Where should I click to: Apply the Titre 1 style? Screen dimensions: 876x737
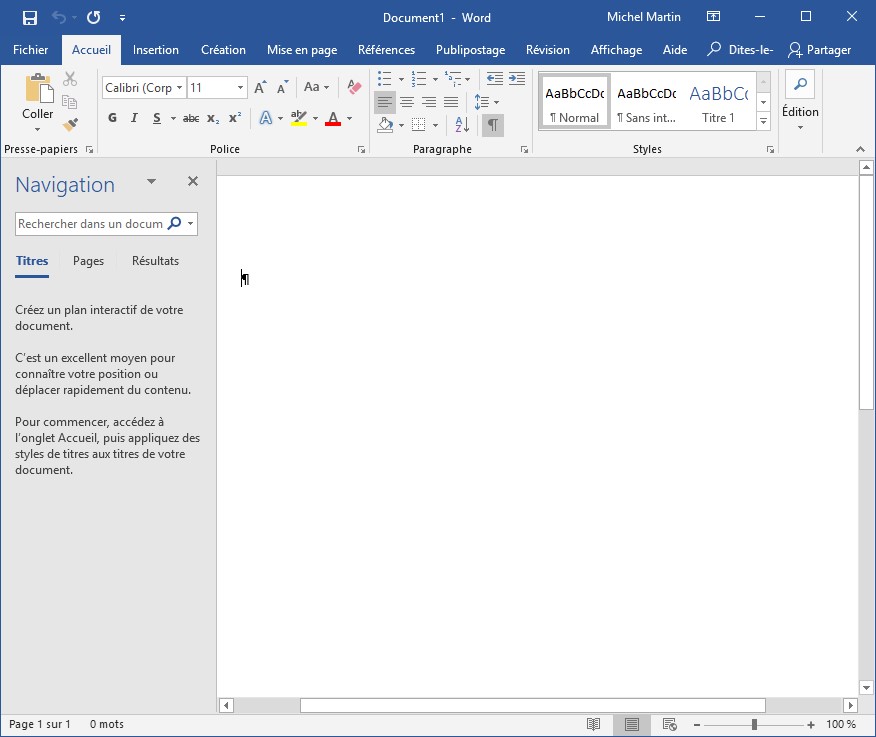(x=718, y=103)
